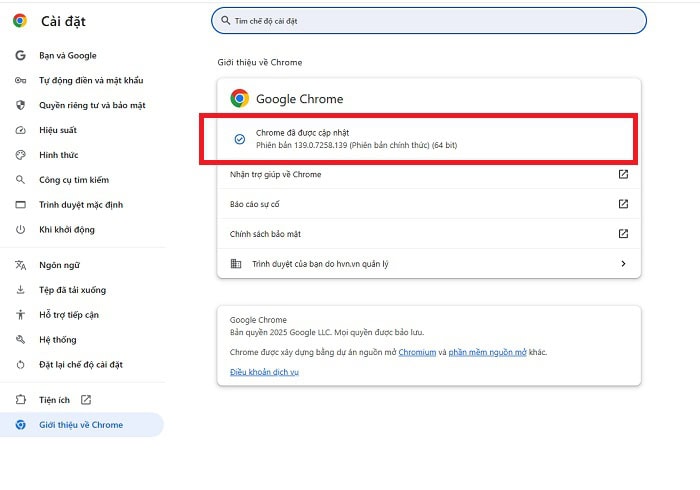Screen dimensions: 700x490
Task: Click the Chrome icon for Giới thiệu về Chrome
Action: (21, 425)
